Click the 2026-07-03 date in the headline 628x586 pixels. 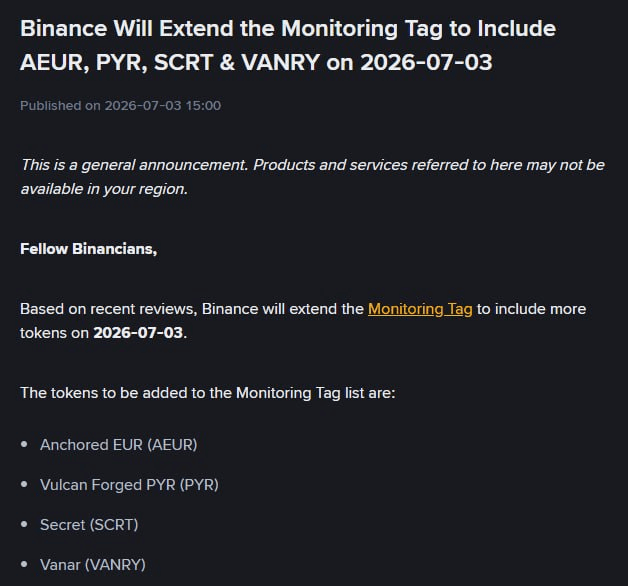pyautogui.click(x=426, y=62)
